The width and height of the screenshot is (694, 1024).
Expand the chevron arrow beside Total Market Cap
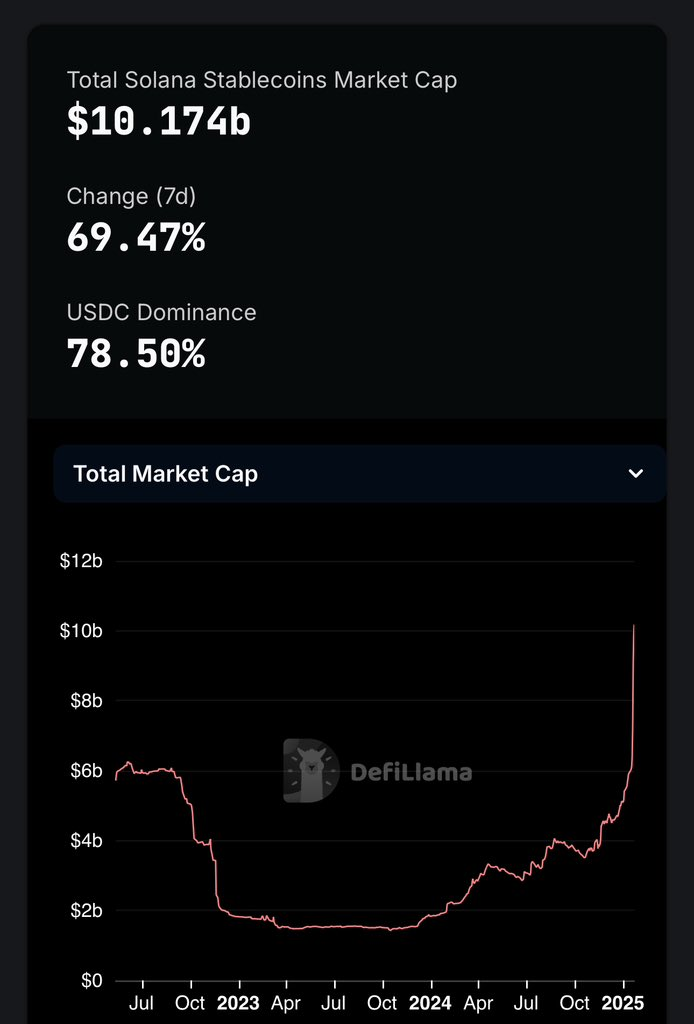point(636,474)
